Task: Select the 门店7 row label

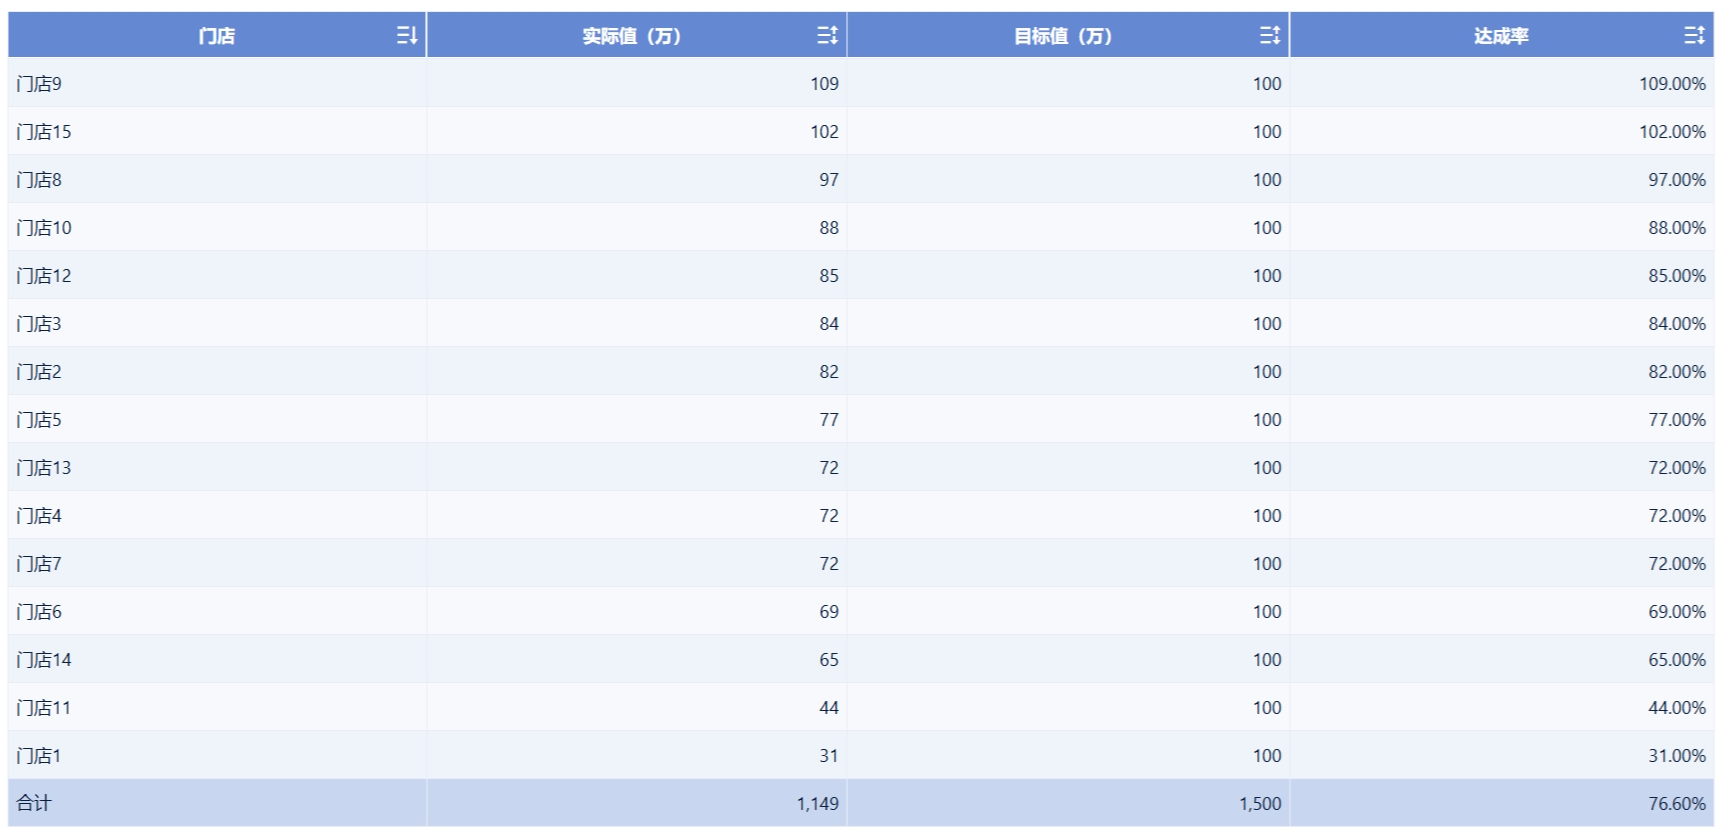Action: pos(39,564)
